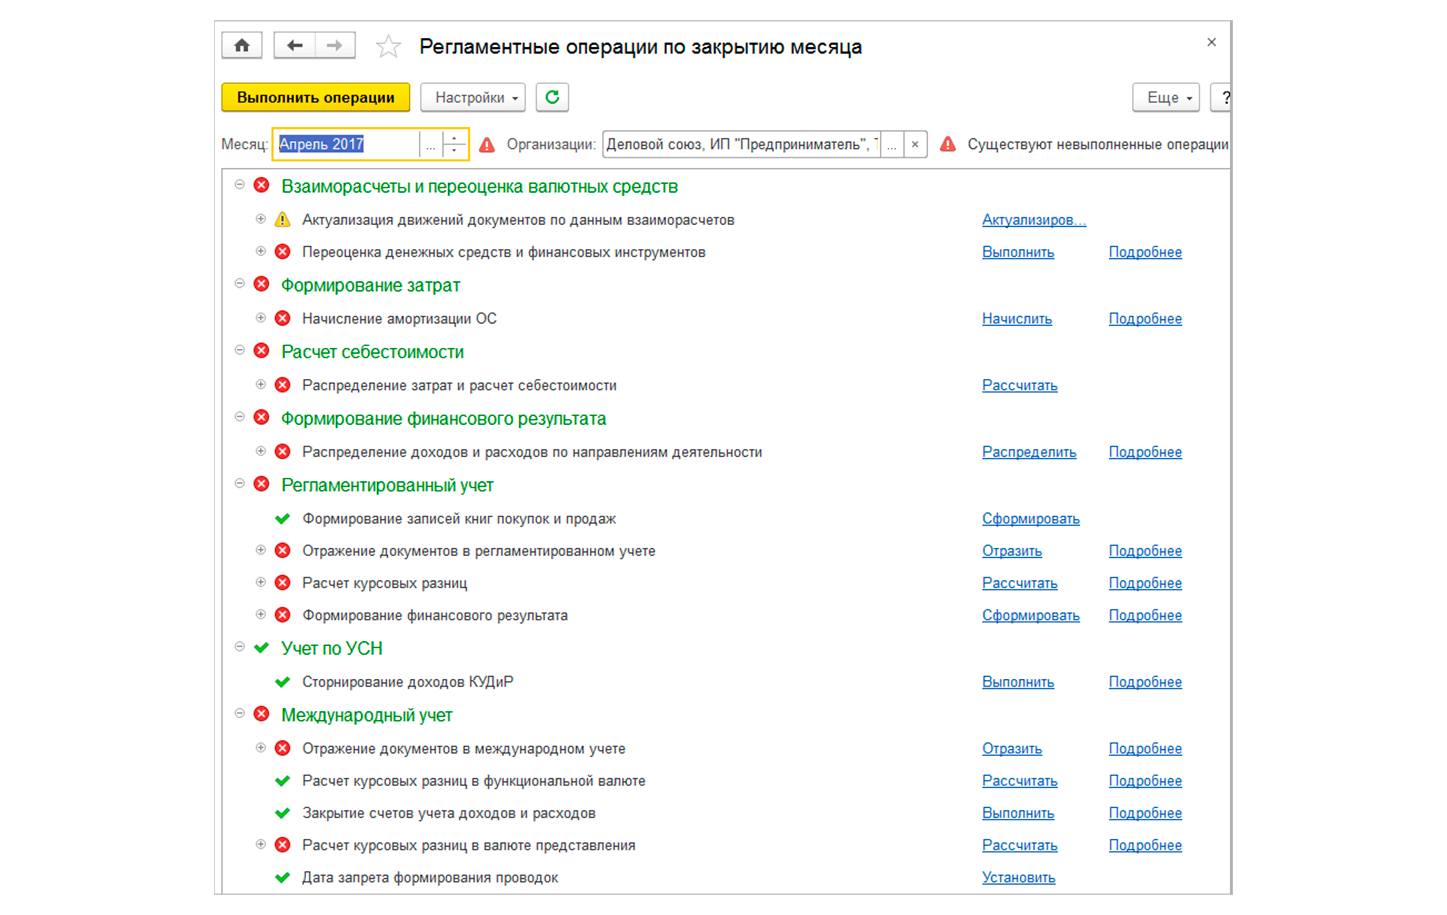Open Подробнее for Расчет курсовых разниц
Image resolution: width=1447 pixels, height=915 pixels.
[x=1144, y=583]
